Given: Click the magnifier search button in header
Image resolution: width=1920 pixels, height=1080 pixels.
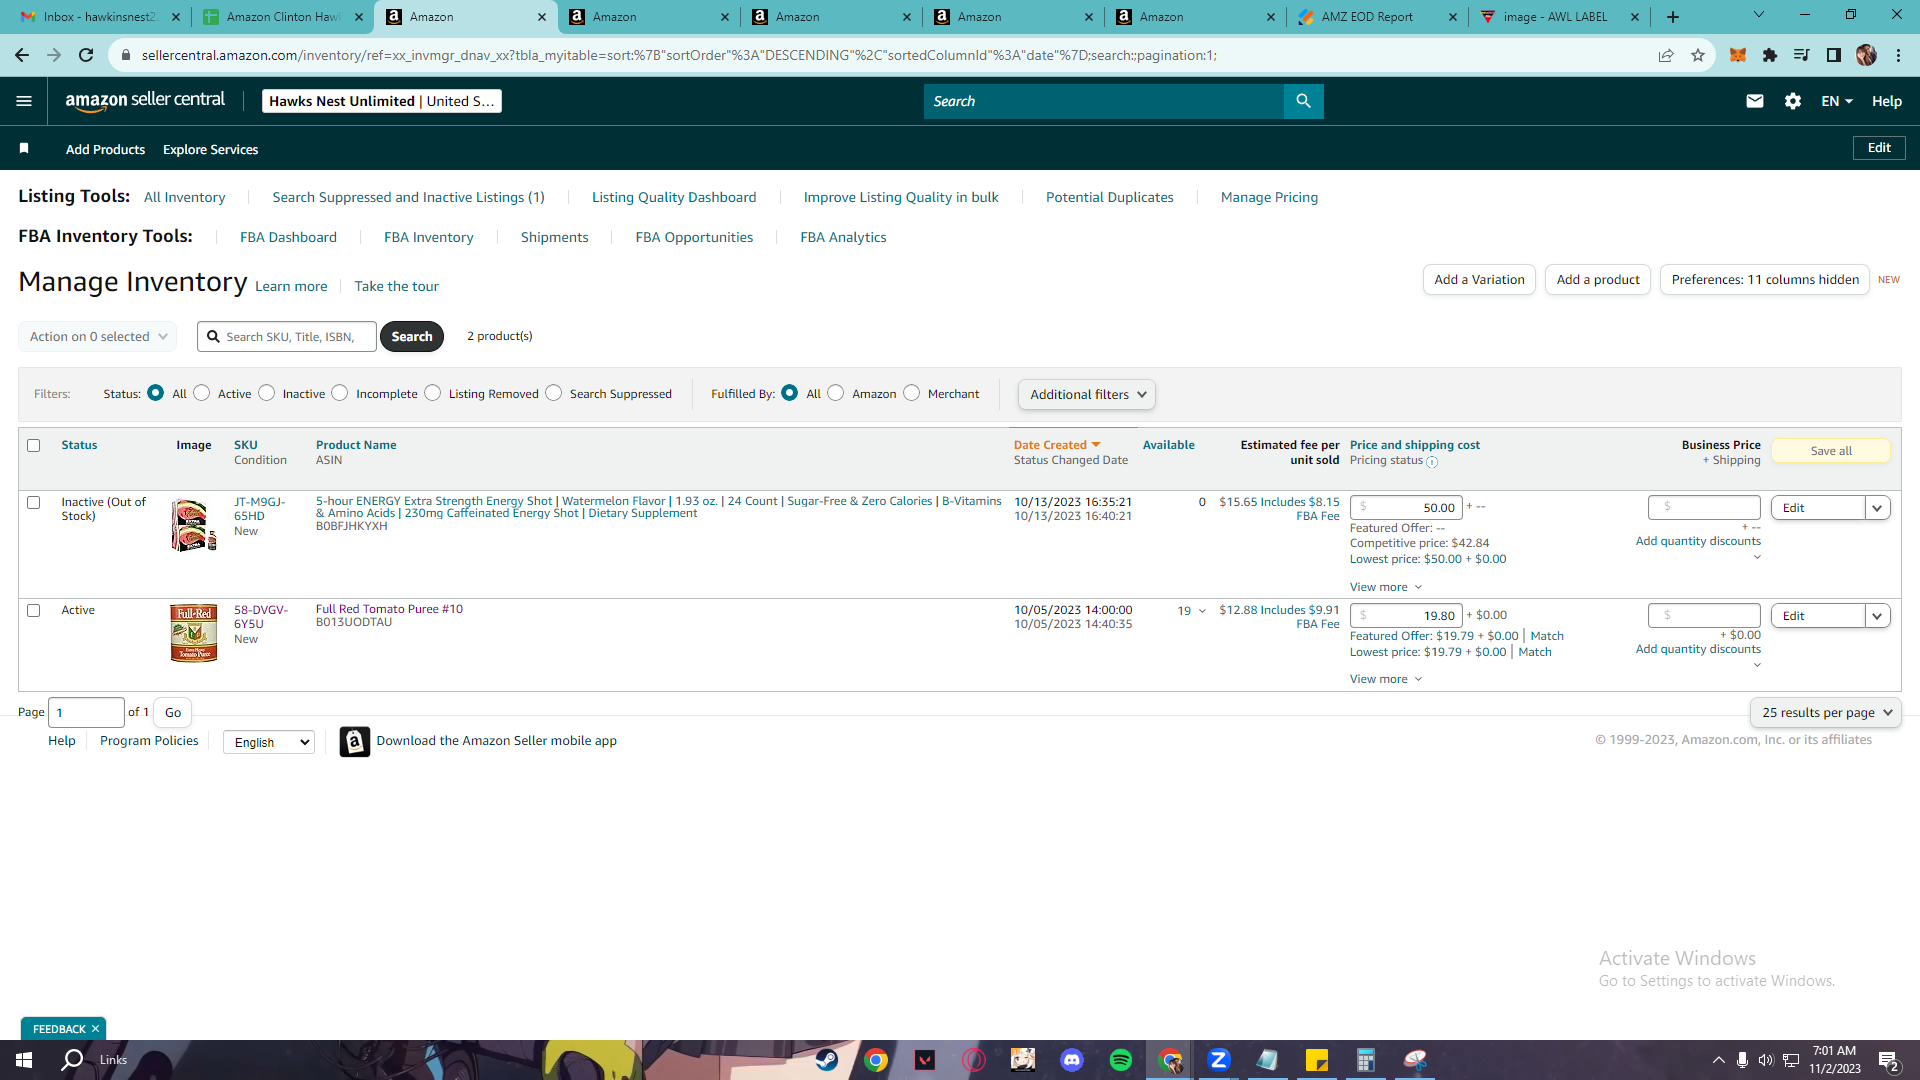Looking at the screenshot, I should (x=1303, y=101).
